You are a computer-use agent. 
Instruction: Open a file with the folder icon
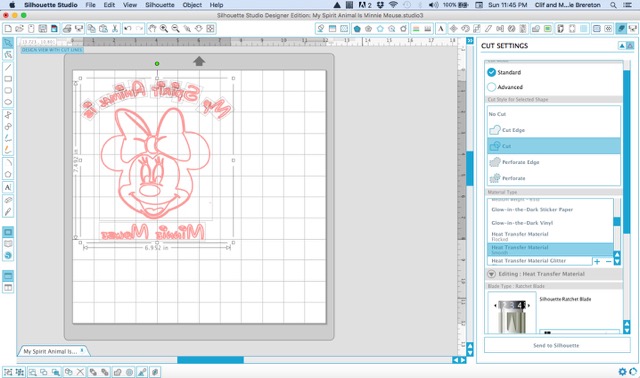pos(19,29)
